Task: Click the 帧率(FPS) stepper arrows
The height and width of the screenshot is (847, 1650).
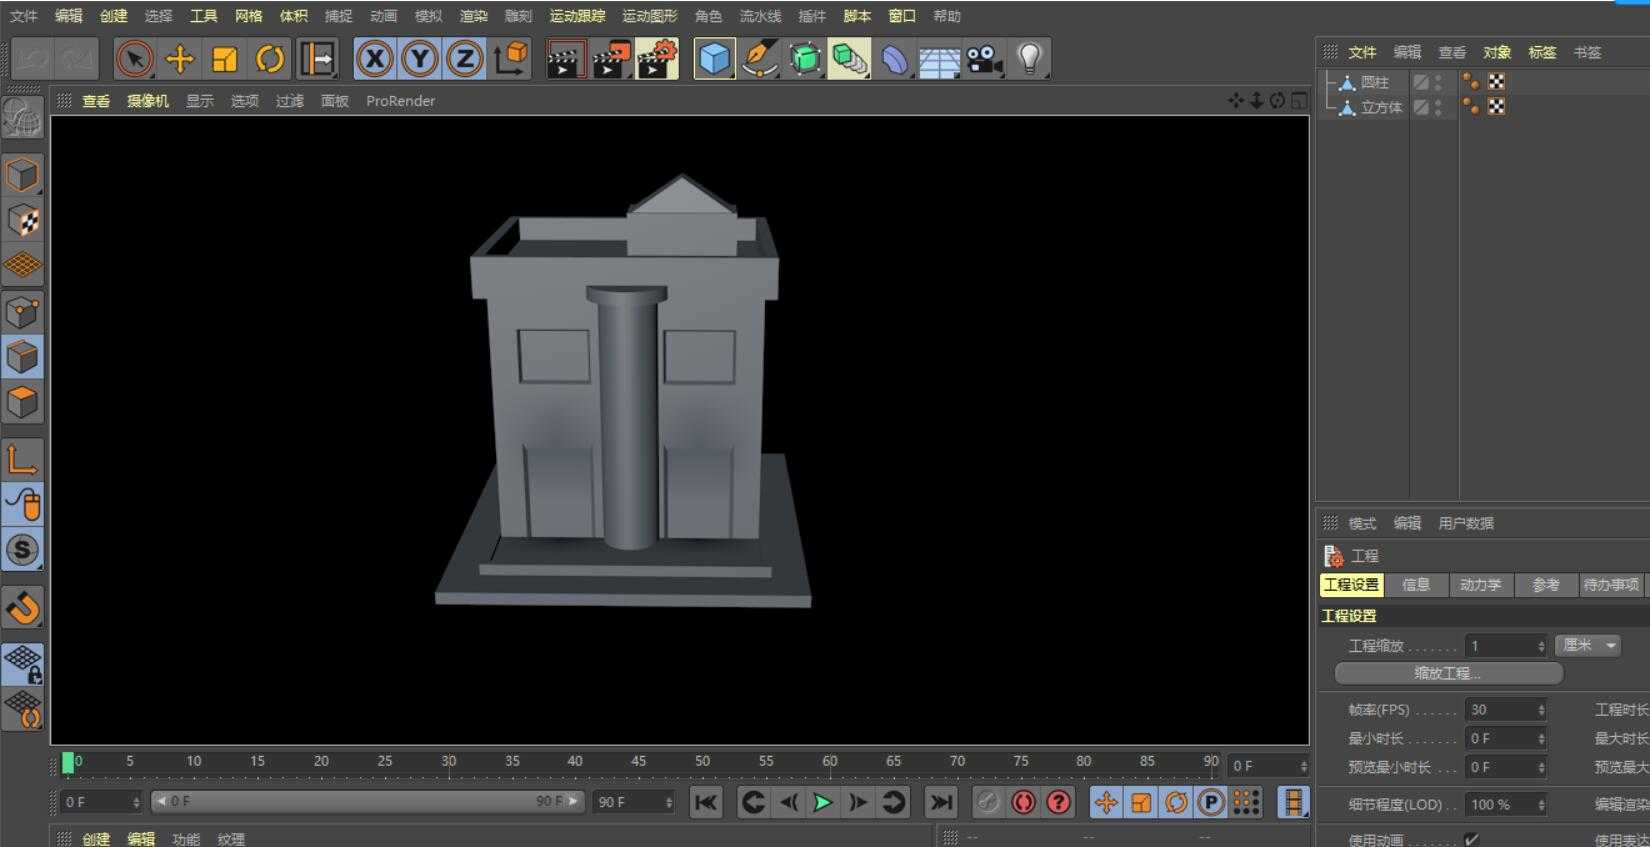Action: pos(1541,710)
